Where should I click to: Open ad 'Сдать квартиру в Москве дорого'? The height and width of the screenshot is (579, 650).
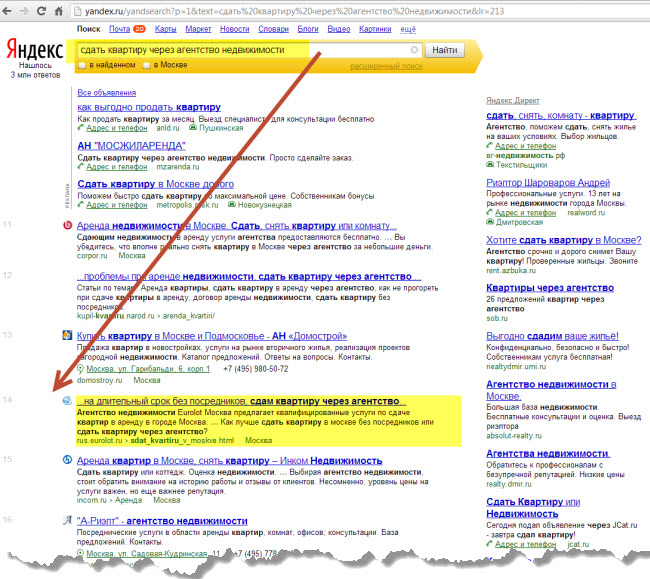pos(155,184)
